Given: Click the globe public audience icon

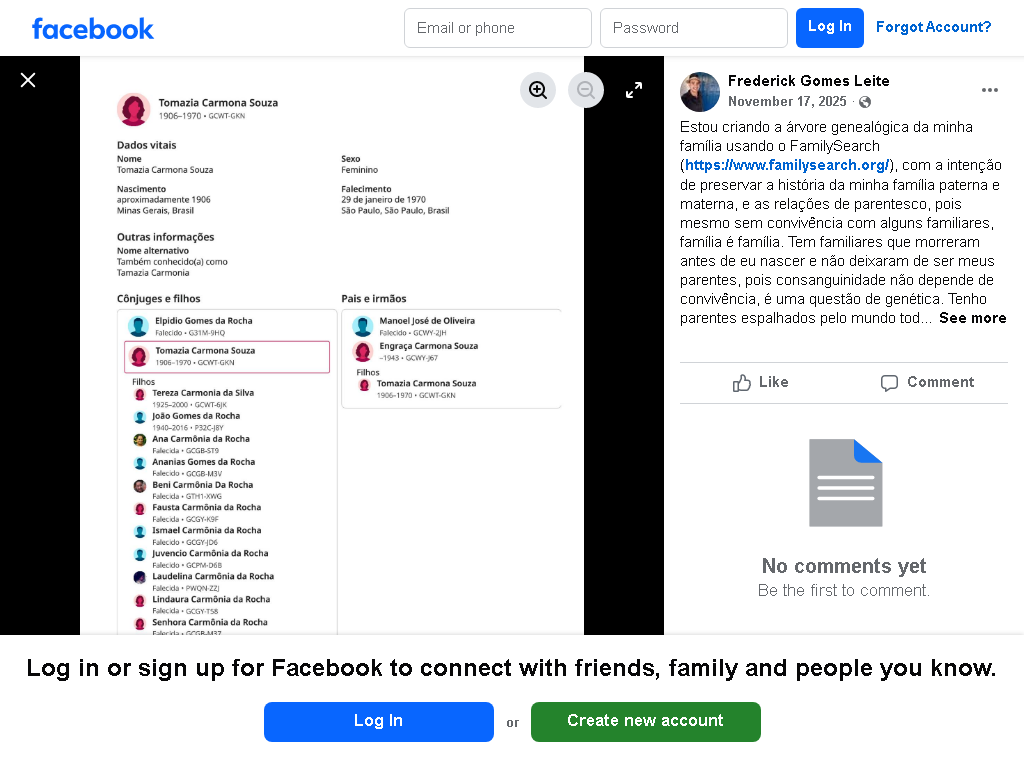Looking at the screenshot, I should (x=865, y=102).
